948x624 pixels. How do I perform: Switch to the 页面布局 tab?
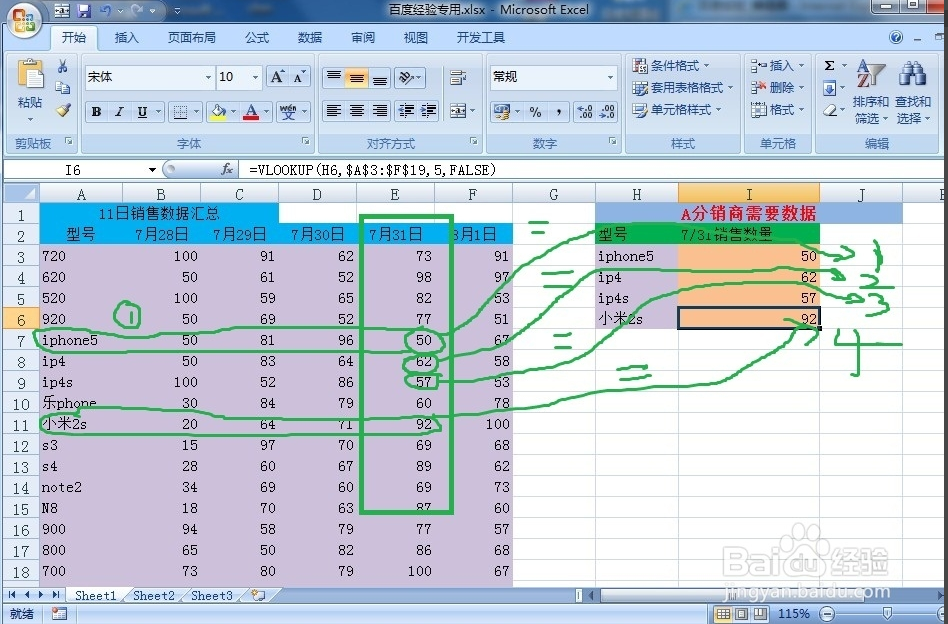coord(192,37)
